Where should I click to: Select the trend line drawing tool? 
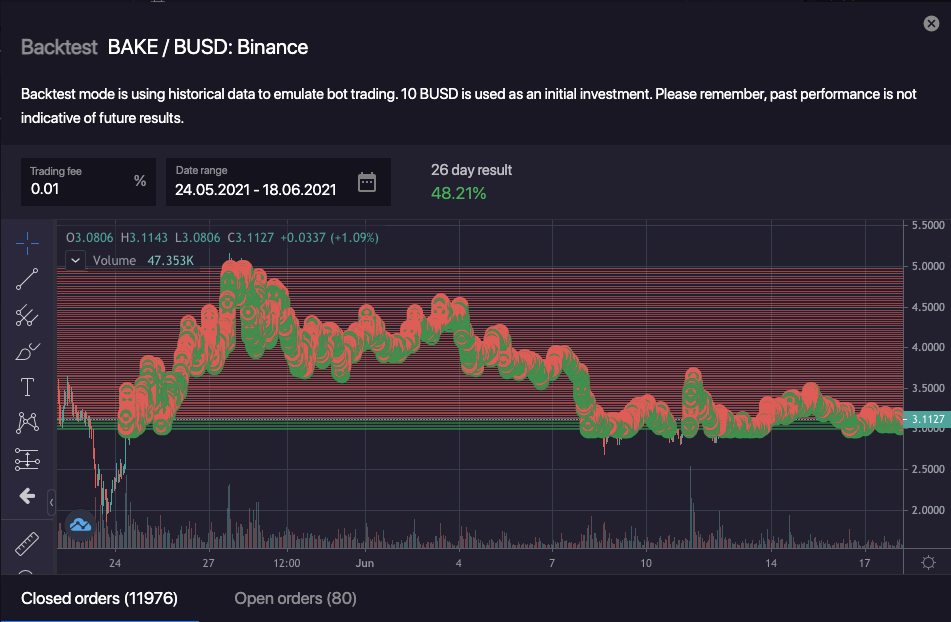27,280
